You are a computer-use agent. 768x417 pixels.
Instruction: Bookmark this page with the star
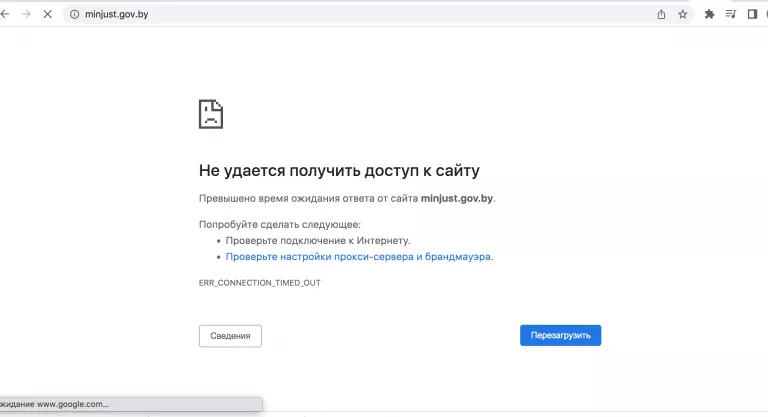[683, 14]
